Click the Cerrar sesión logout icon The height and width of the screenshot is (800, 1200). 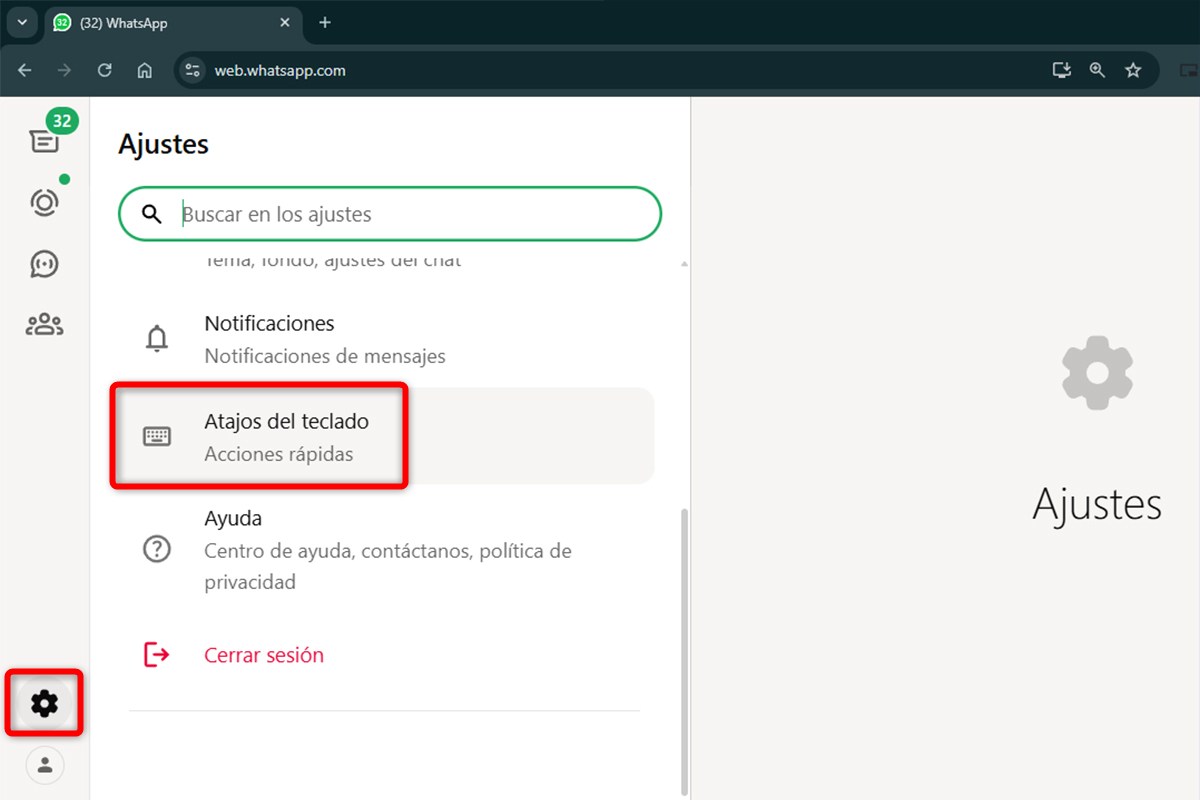click(x=157, y=655)
